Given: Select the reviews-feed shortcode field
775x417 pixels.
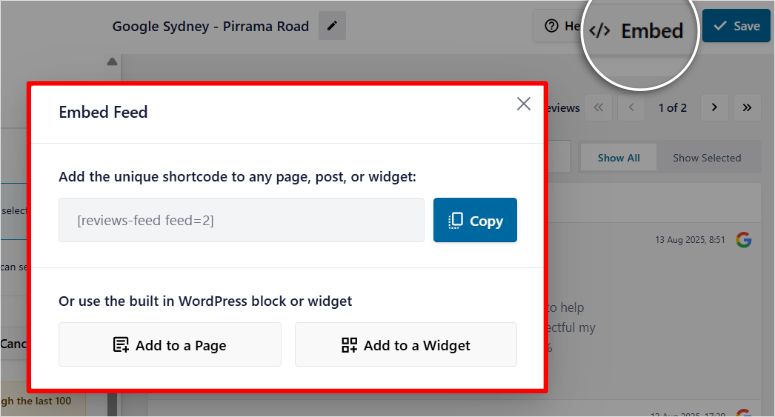Looking at the screenshot, I should pos(241,220).
